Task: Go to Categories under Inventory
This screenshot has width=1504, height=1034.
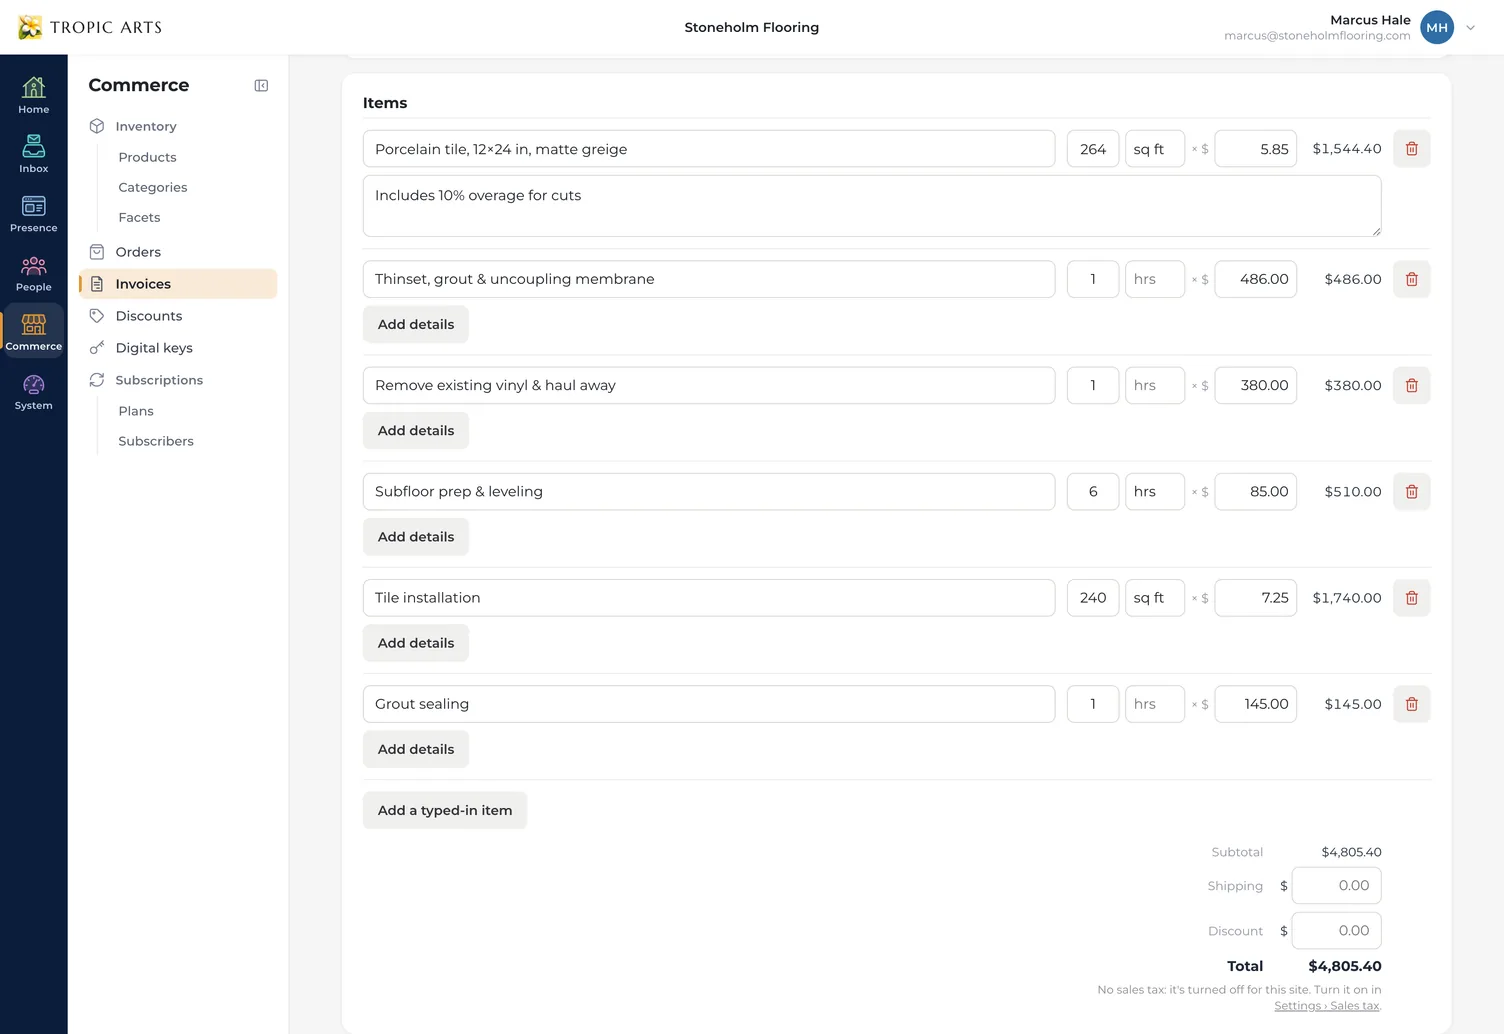Action: [152, 187]
